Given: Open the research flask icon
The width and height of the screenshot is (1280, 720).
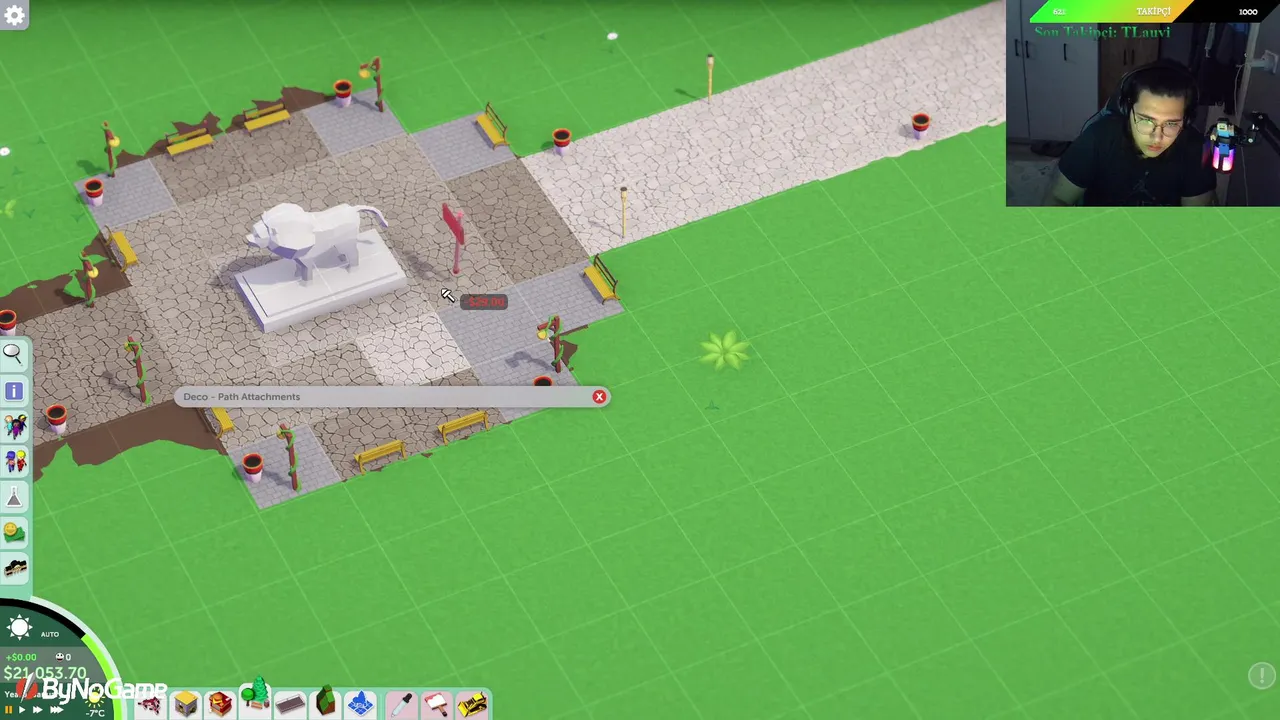Looking at the screenshot, I should point(14,497).
